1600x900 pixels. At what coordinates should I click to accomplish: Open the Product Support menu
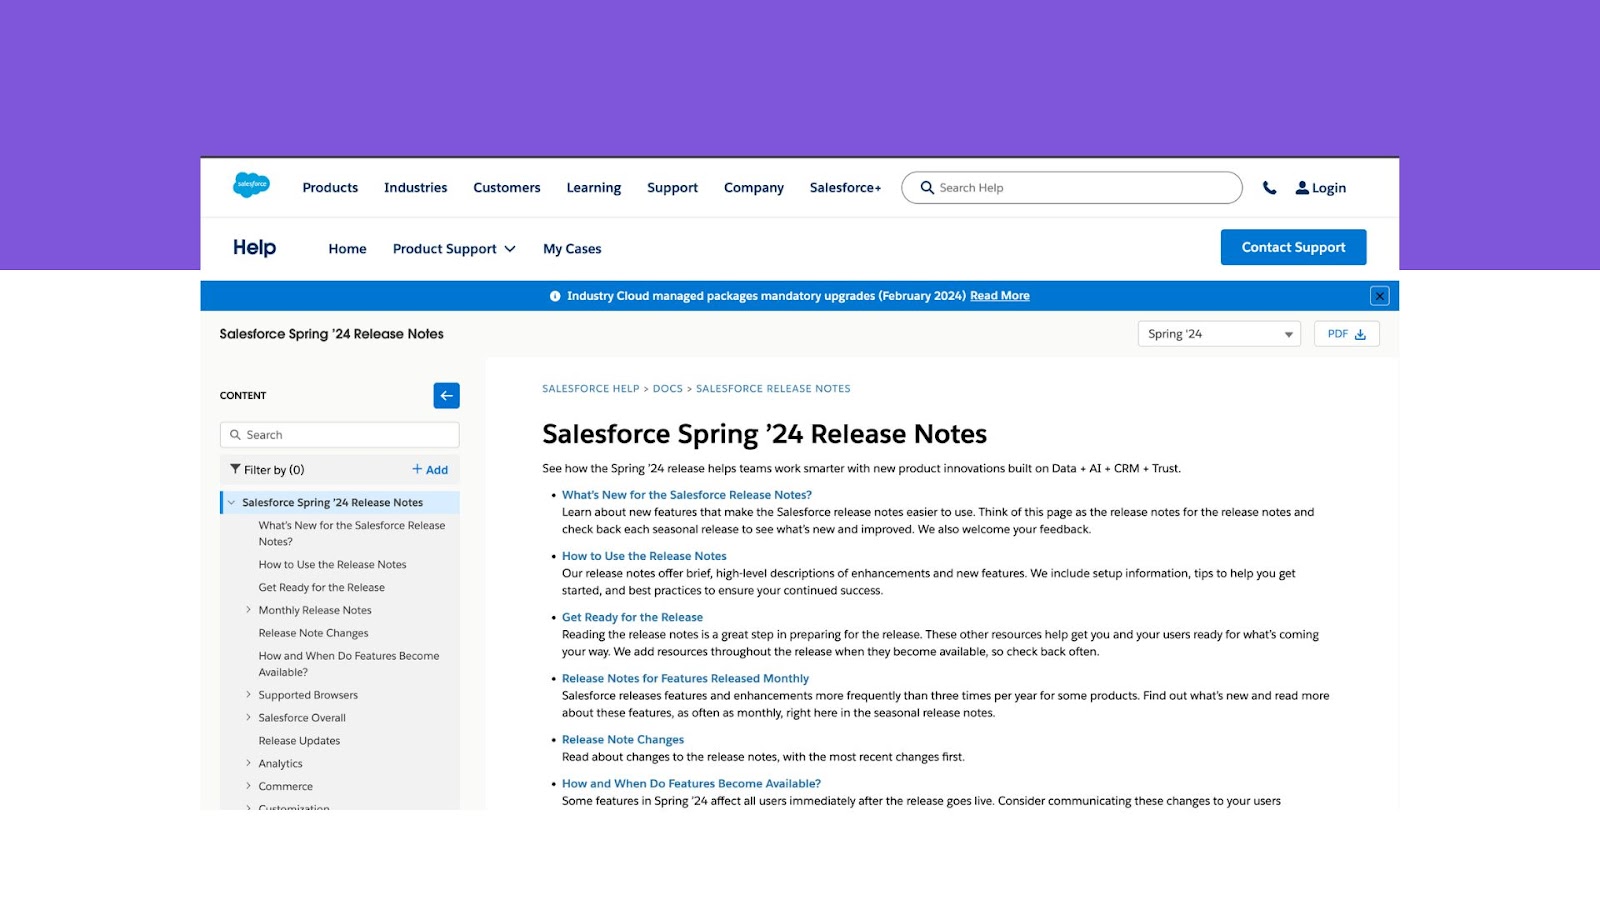(454, 248)
